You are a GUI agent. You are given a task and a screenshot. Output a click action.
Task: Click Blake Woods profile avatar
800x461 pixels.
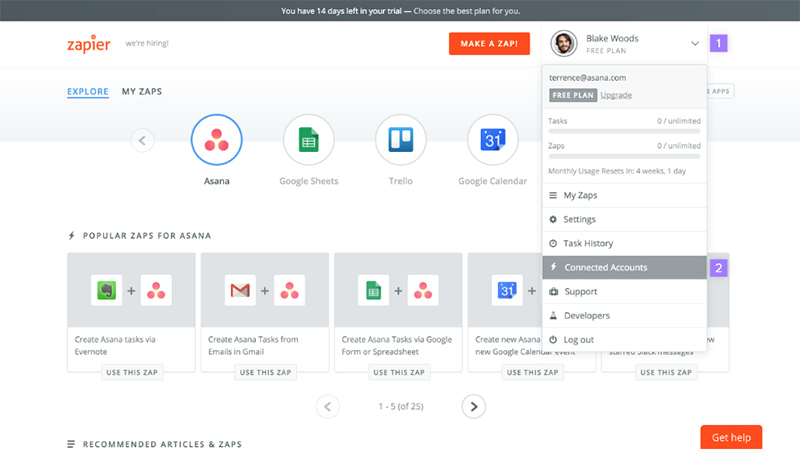click(565, 44)
